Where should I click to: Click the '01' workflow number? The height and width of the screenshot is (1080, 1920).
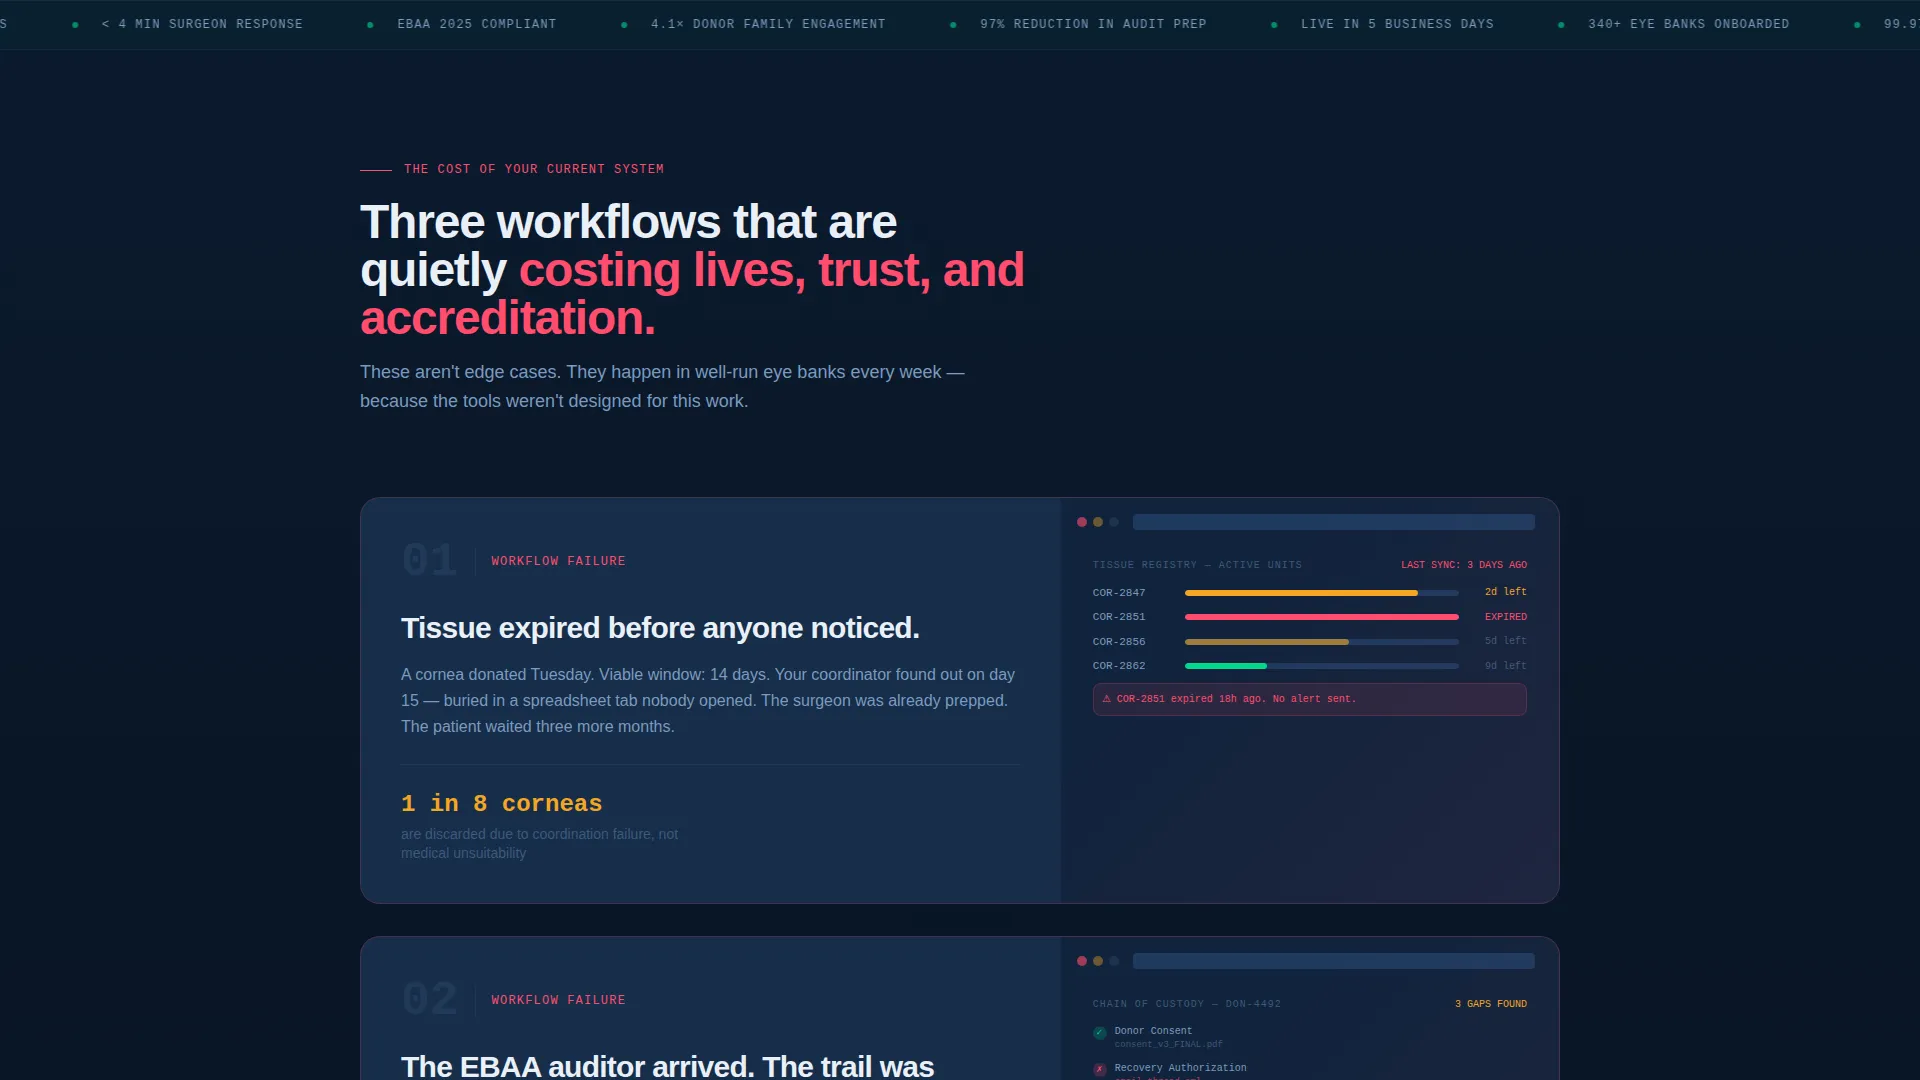pos(429,560)
